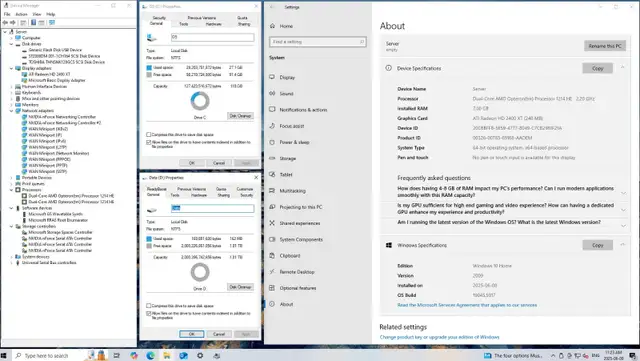The width and height of the screenshot is (640, 361).
Task: Collapse the Disk drives node
Action: point(11,44)
